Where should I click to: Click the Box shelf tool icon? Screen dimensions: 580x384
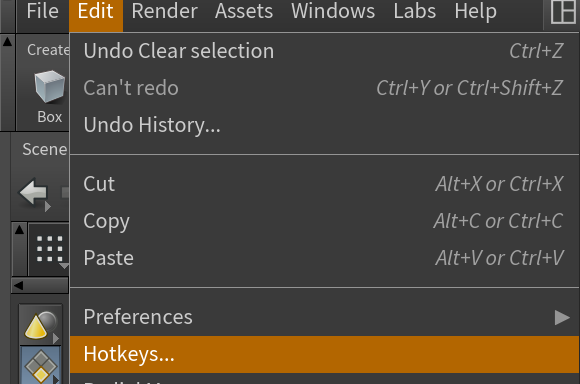pos(50,87)
